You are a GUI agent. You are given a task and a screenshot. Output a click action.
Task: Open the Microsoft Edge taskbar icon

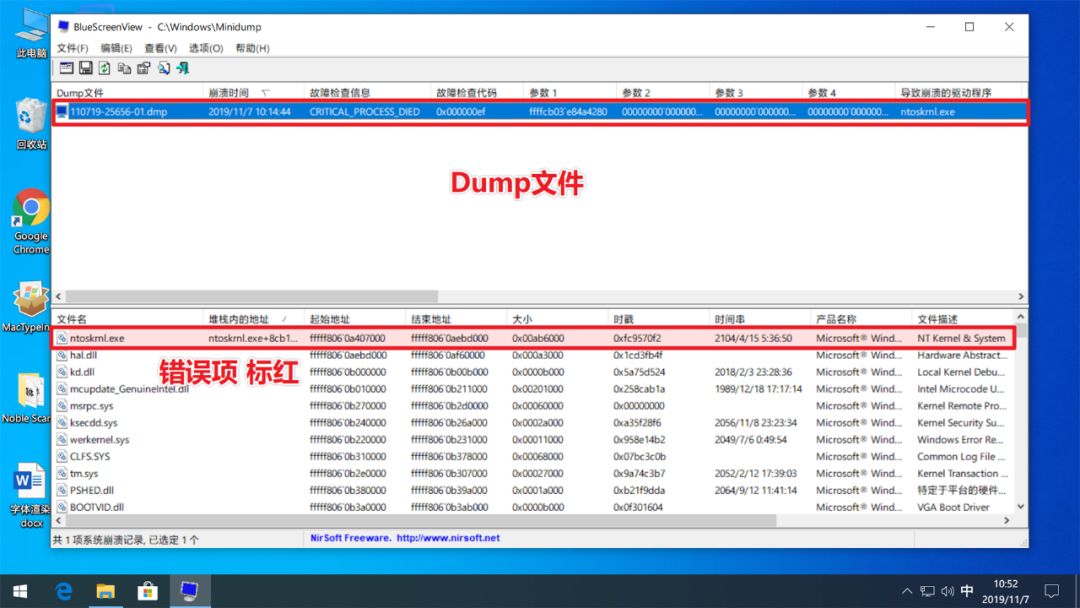pos(65,591)
